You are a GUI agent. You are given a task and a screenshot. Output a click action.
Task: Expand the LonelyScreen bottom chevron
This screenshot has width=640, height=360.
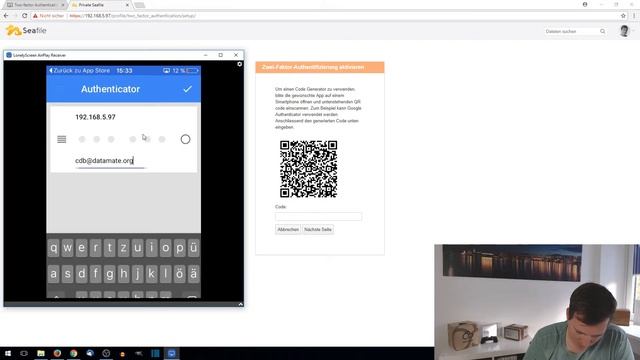[x=240, y=304]
